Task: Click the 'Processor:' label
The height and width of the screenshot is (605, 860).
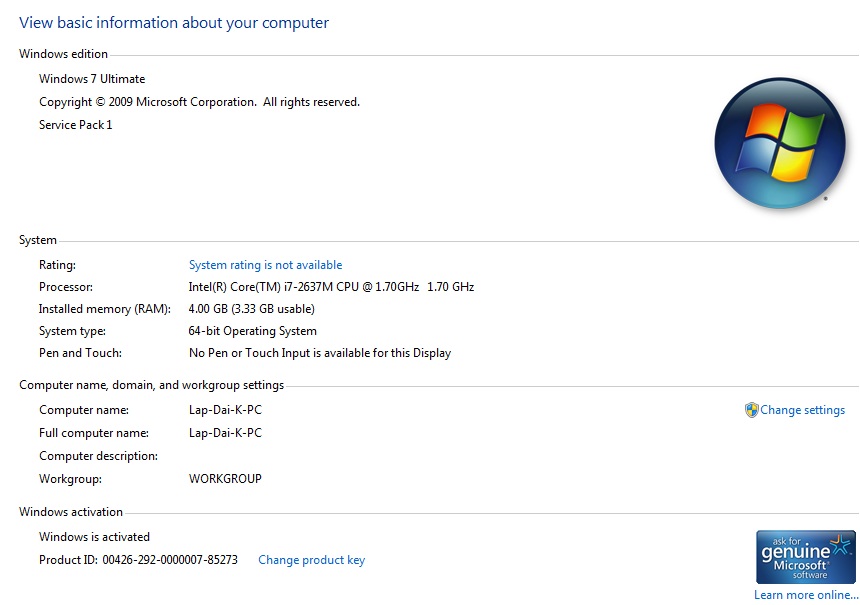Action: [66, 287]
